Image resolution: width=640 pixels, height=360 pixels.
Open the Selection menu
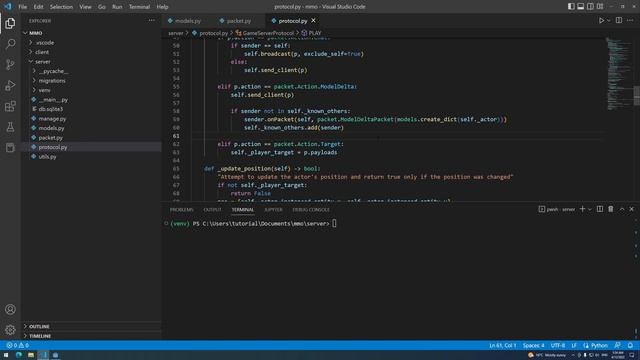[61, 7]
